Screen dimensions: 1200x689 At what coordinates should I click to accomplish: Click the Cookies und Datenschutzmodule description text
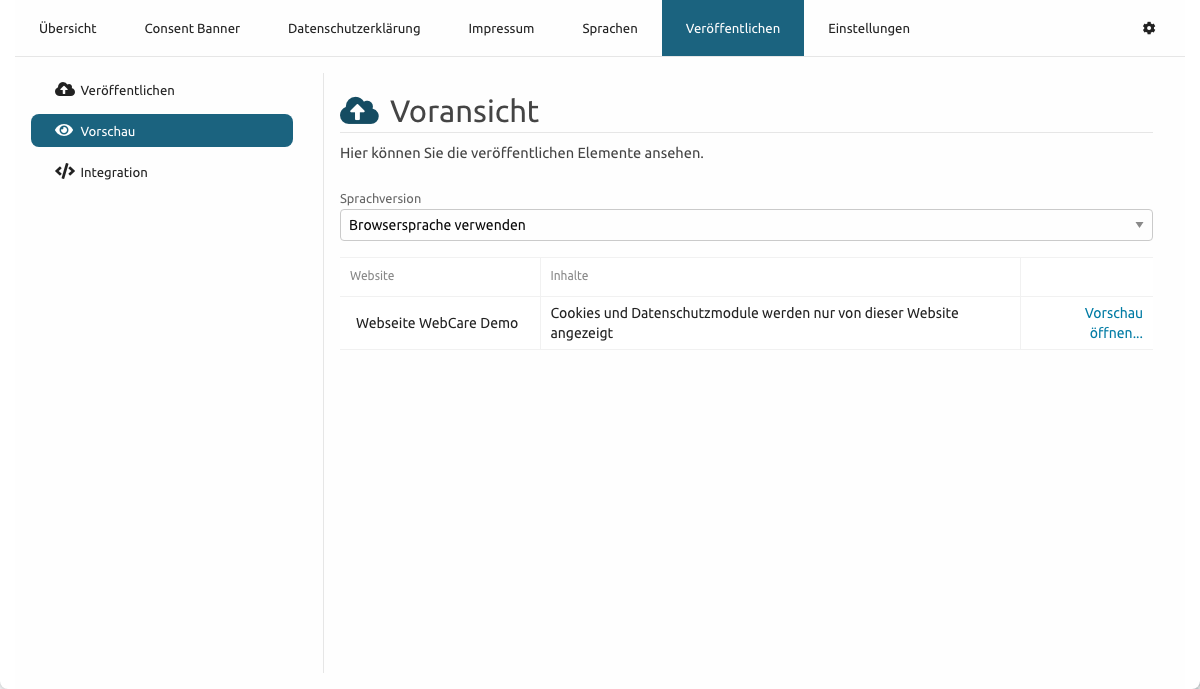755,323
